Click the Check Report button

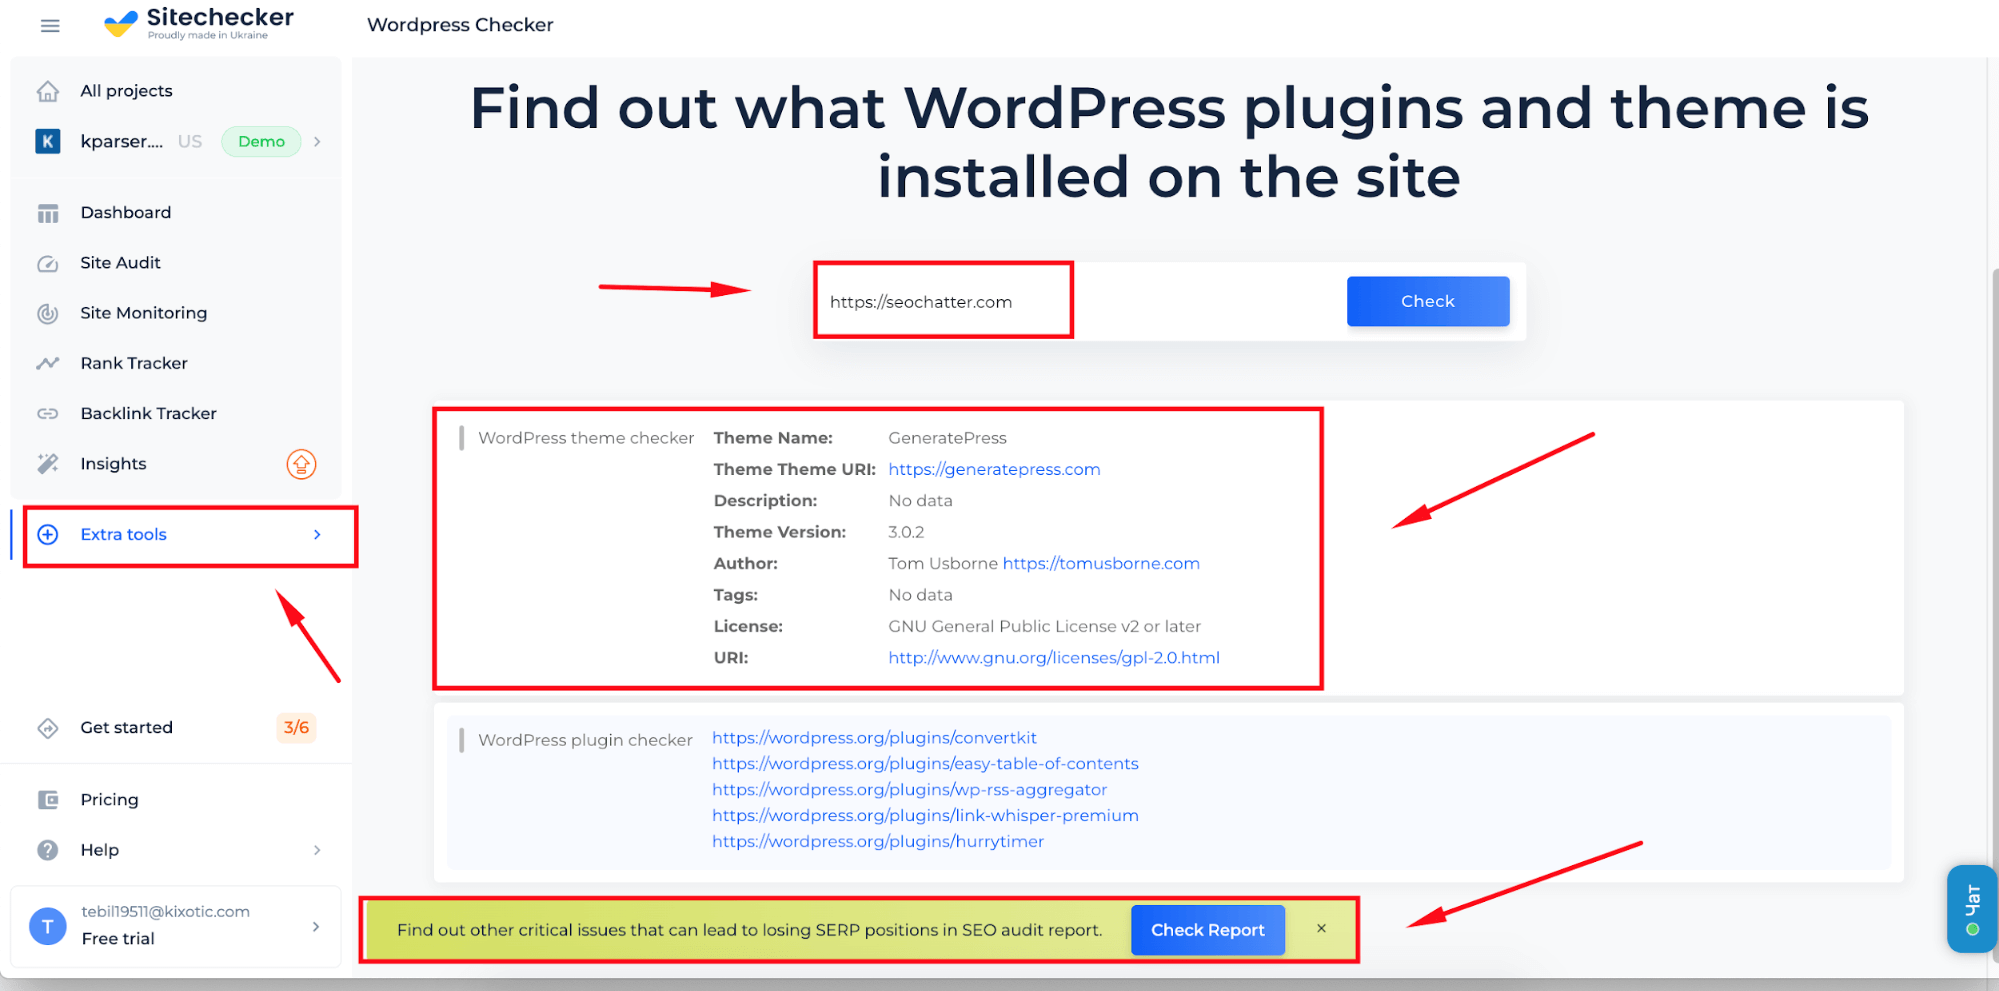(1208, 929)
